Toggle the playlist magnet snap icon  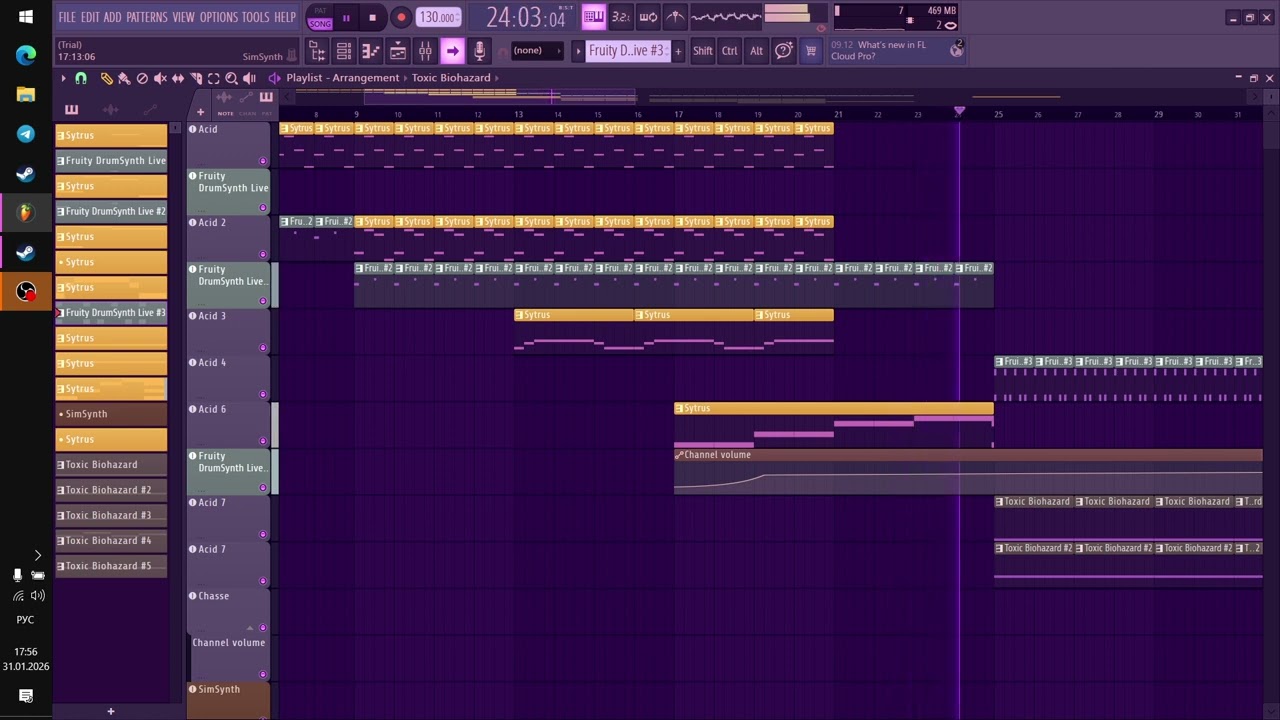tap(81, 78)
